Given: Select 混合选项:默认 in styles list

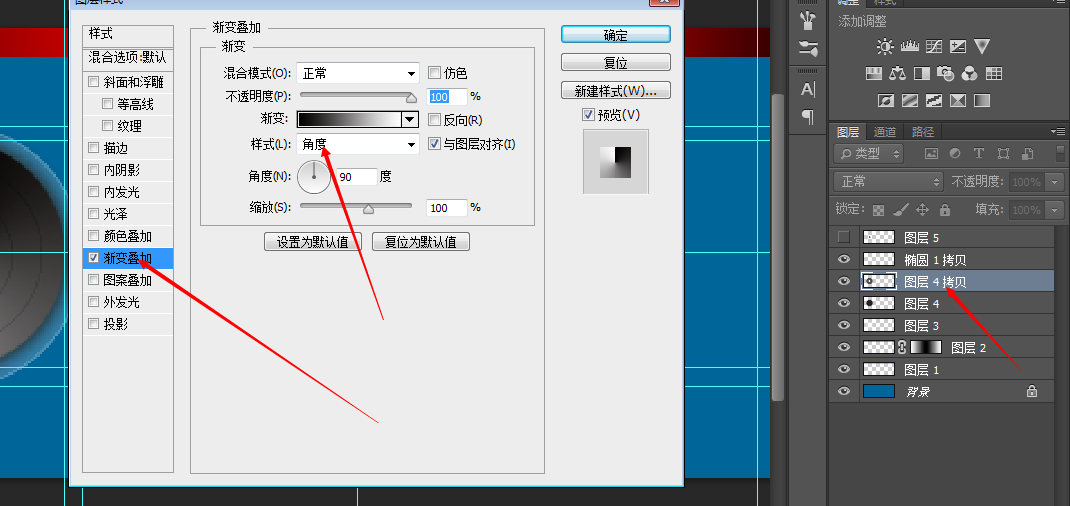Looking at the screenshot, I should (x=128, y=58).
